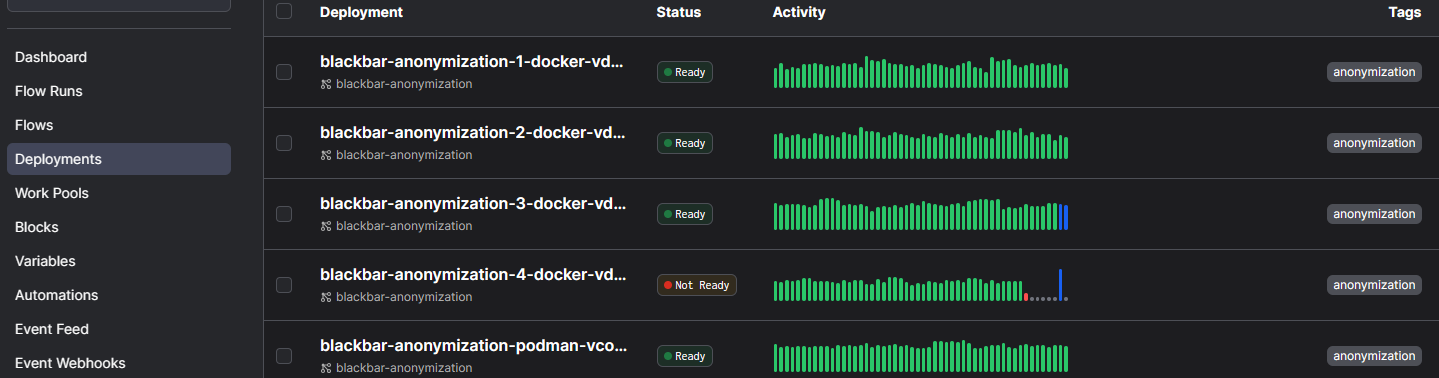Screen dimensions: 1439x378
Task: Click activity chart of blackbar-anonymization-1 deployment
Action: tap(921, 73)
